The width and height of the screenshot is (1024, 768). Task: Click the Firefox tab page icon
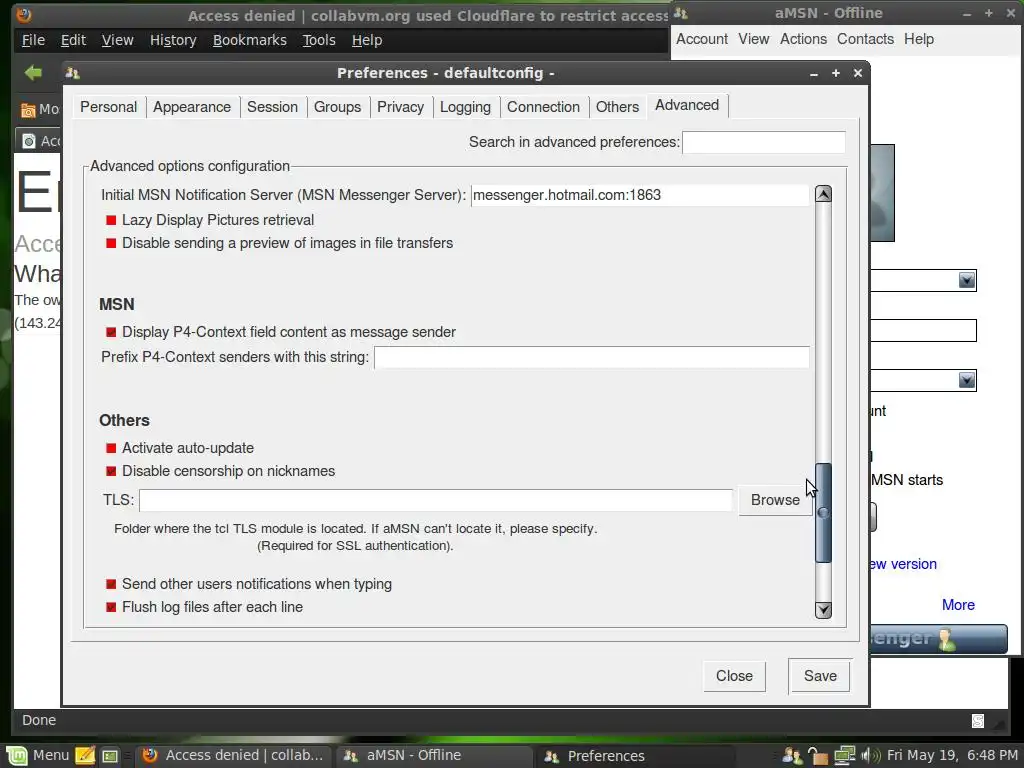pos(29,141)
